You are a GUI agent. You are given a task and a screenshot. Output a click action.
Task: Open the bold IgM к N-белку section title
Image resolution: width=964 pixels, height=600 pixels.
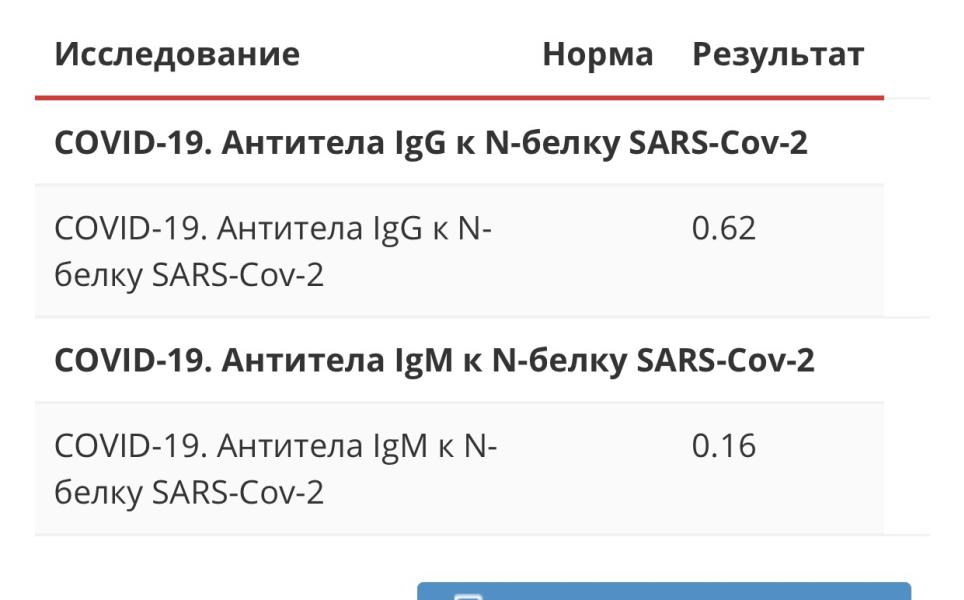(x=435, y=360)
